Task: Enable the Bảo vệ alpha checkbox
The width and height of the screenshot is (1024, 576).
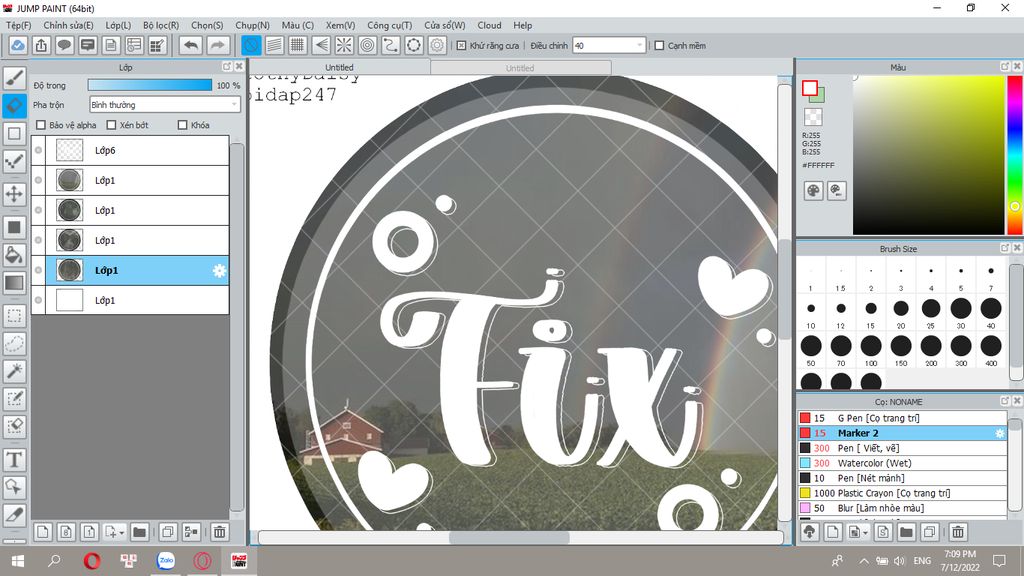Action: tap(41, 125)
